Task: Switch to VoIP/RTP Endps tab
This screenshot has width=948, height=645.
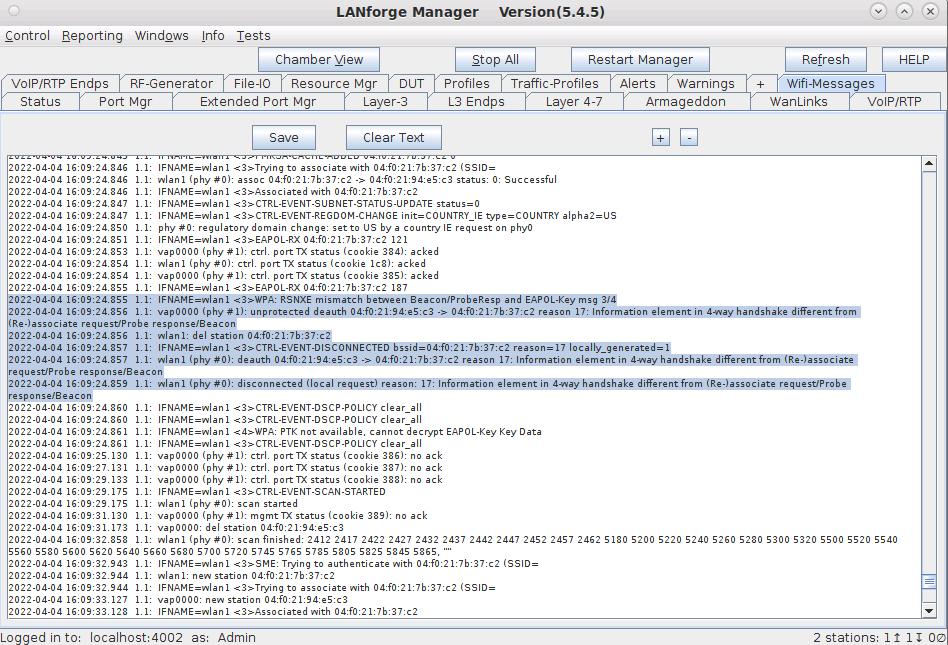Action: click(60, 83)
